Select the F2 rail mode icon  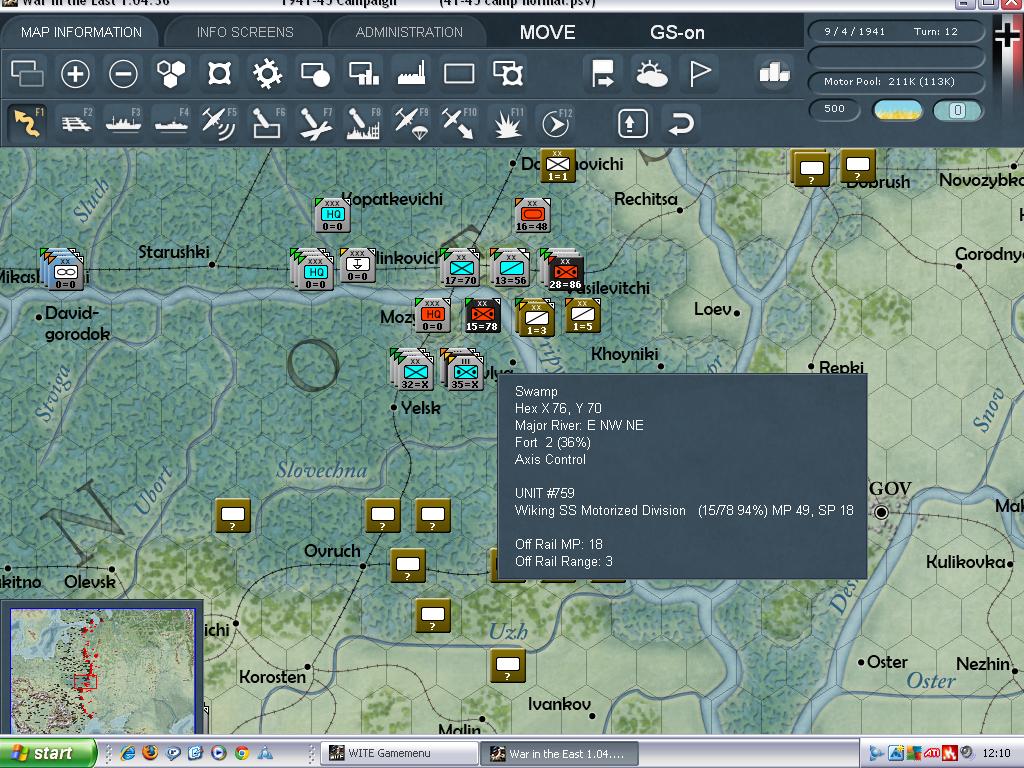point(76,123)
